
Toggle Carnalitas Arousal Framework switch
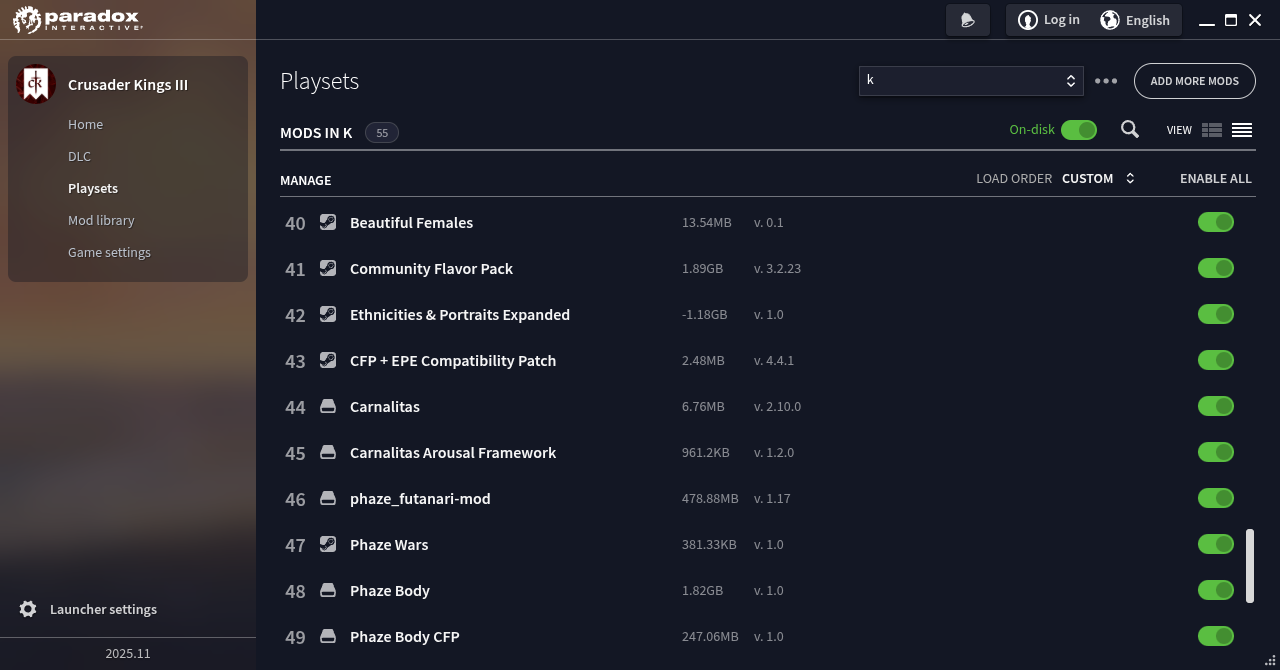pyautogui.click(x=1216, y=452)
